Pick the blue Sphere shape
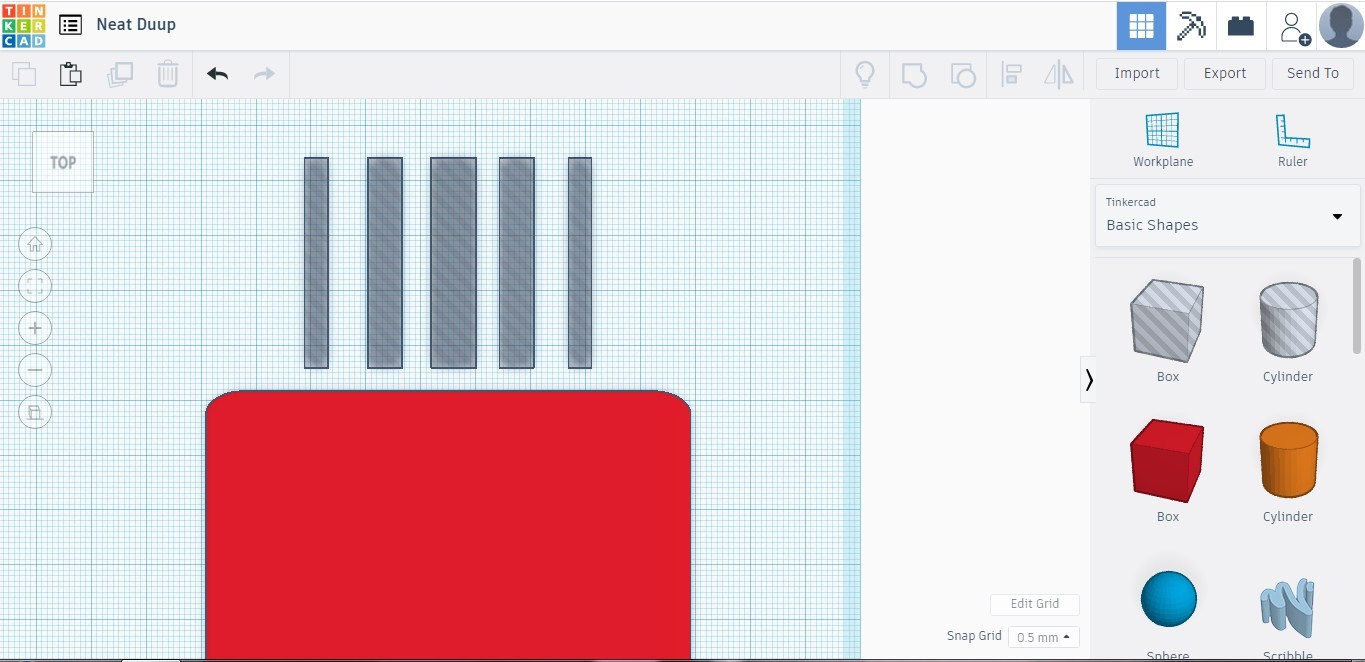The width and height of the screenshot is (1365, 662). tap(1168, 599)
